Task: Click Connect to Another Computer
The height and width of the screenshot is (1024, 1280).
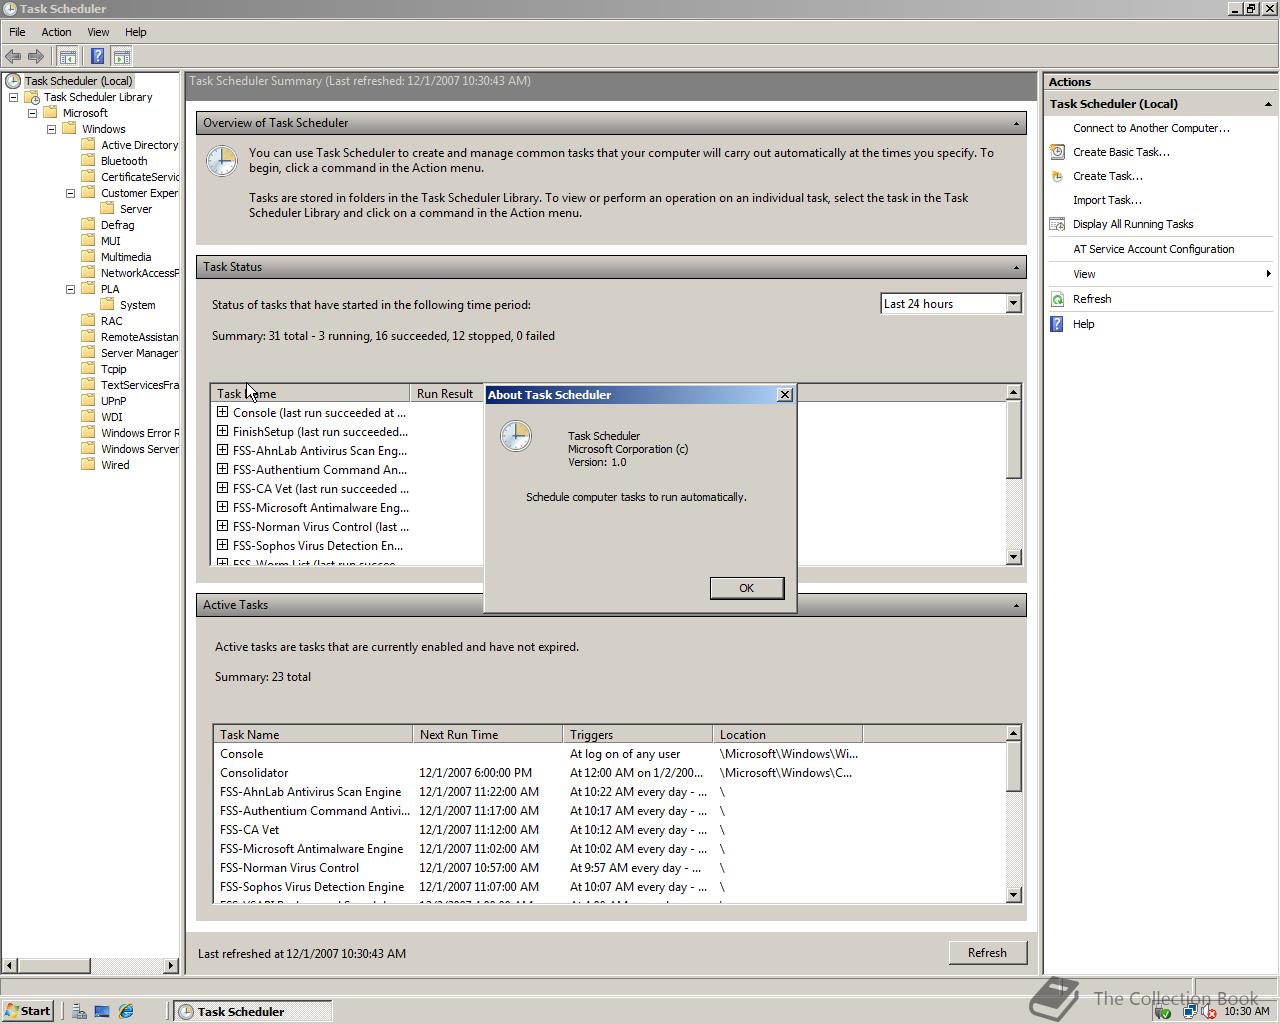Action: tap(1151, 128)
